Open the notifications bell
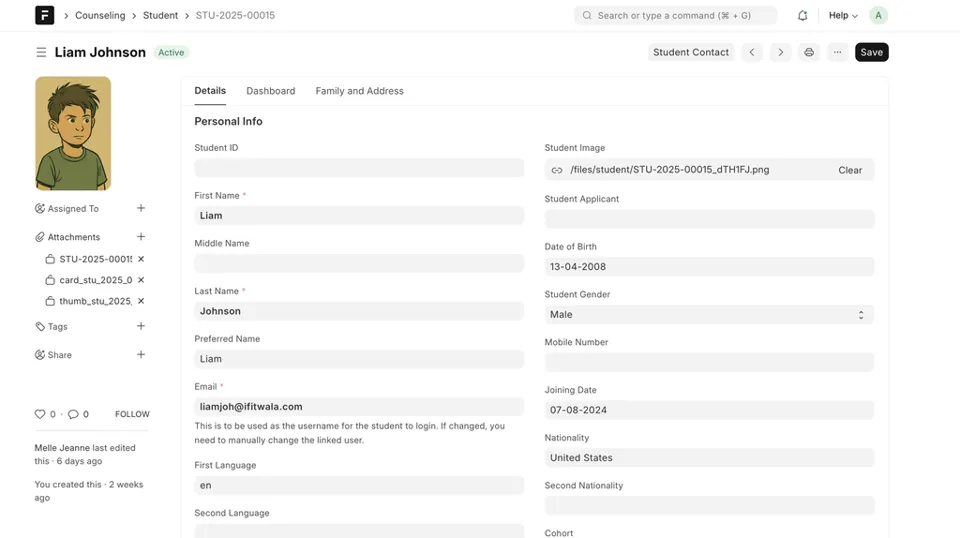960x538 pixels. click(802, 15)
